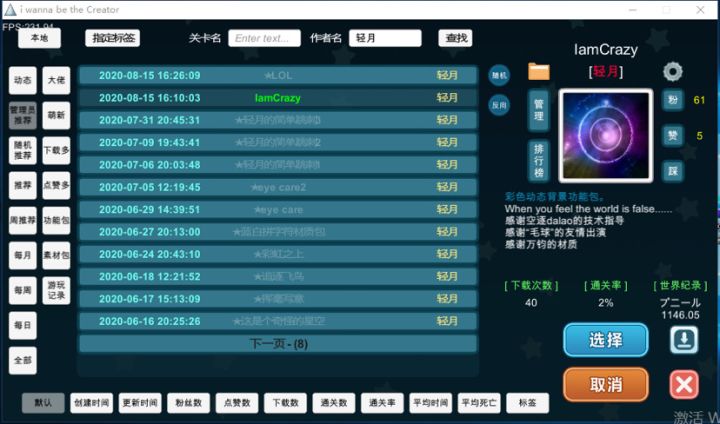Sort by 创建时间

(91, 403)
